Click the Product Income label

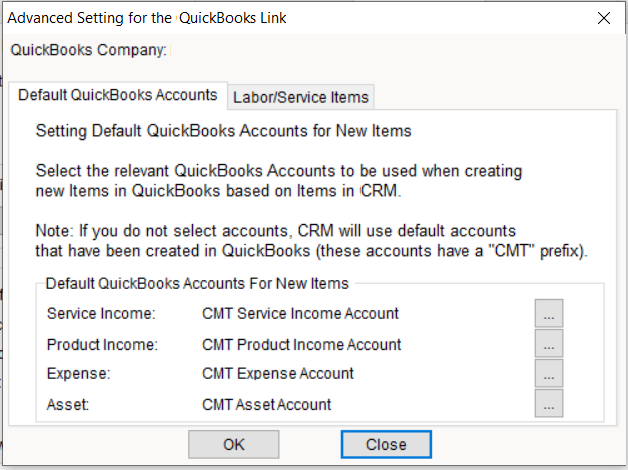103,344
